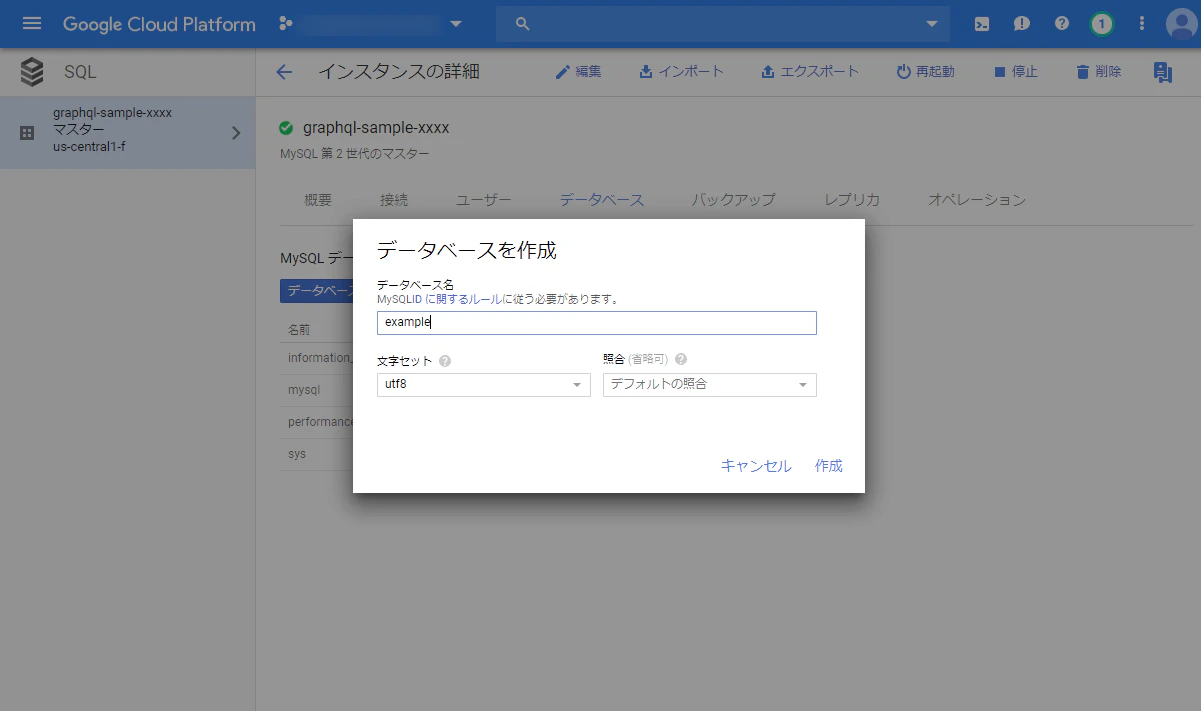
Task: Switch to the オペレーション tab
Action: (x=977, y=200)
